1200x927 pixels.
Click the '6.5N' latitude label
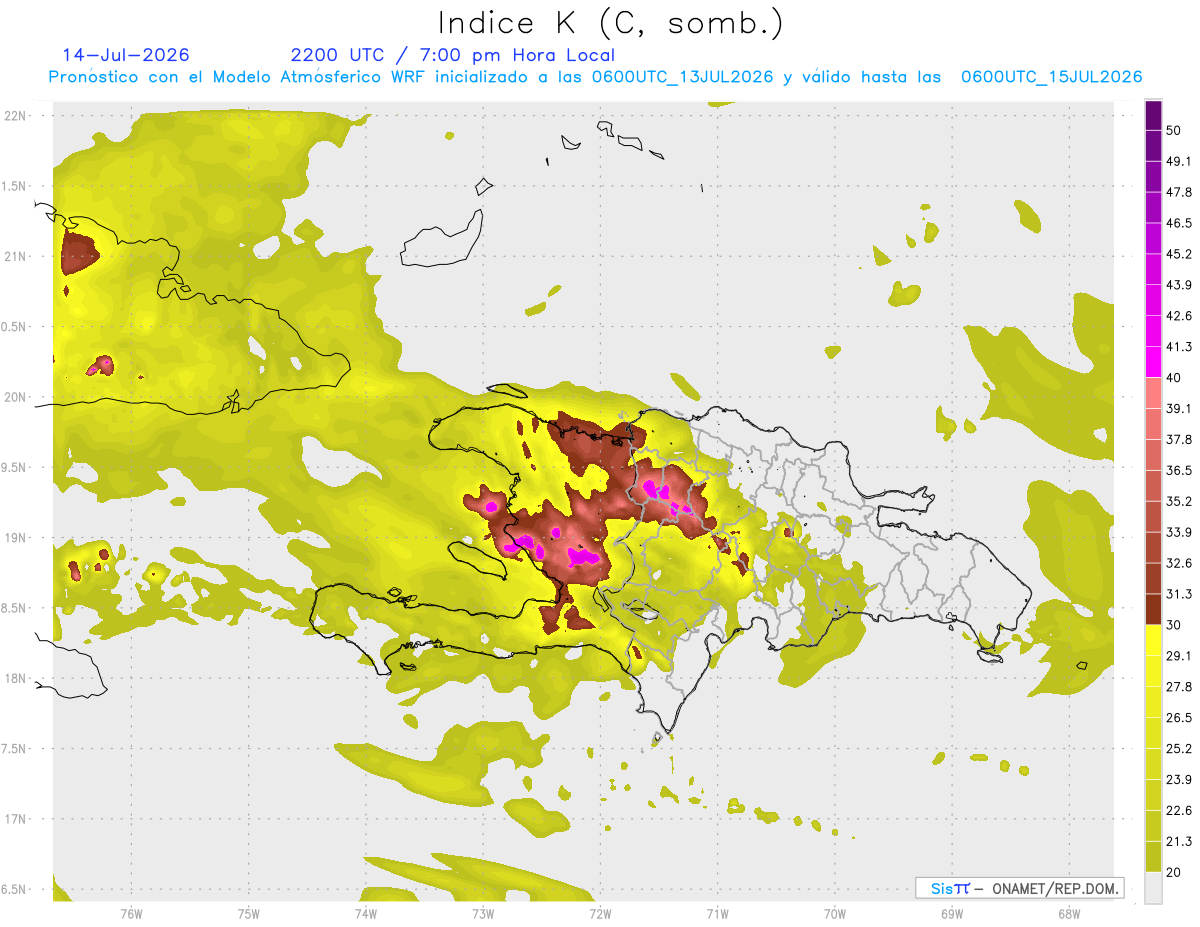pos(15,890)
